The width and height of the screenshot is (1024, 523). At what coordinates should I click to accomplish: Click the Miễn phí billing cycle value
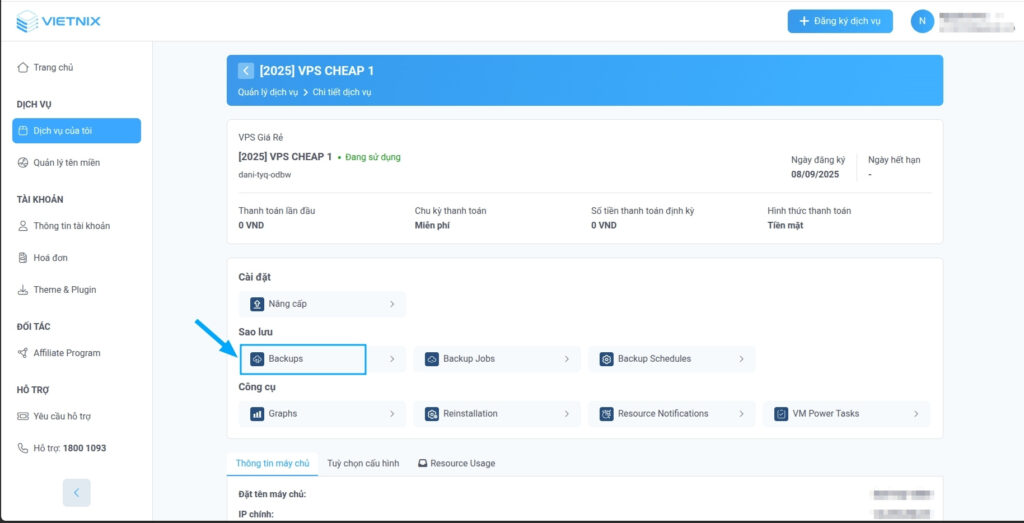coord(432,225)
